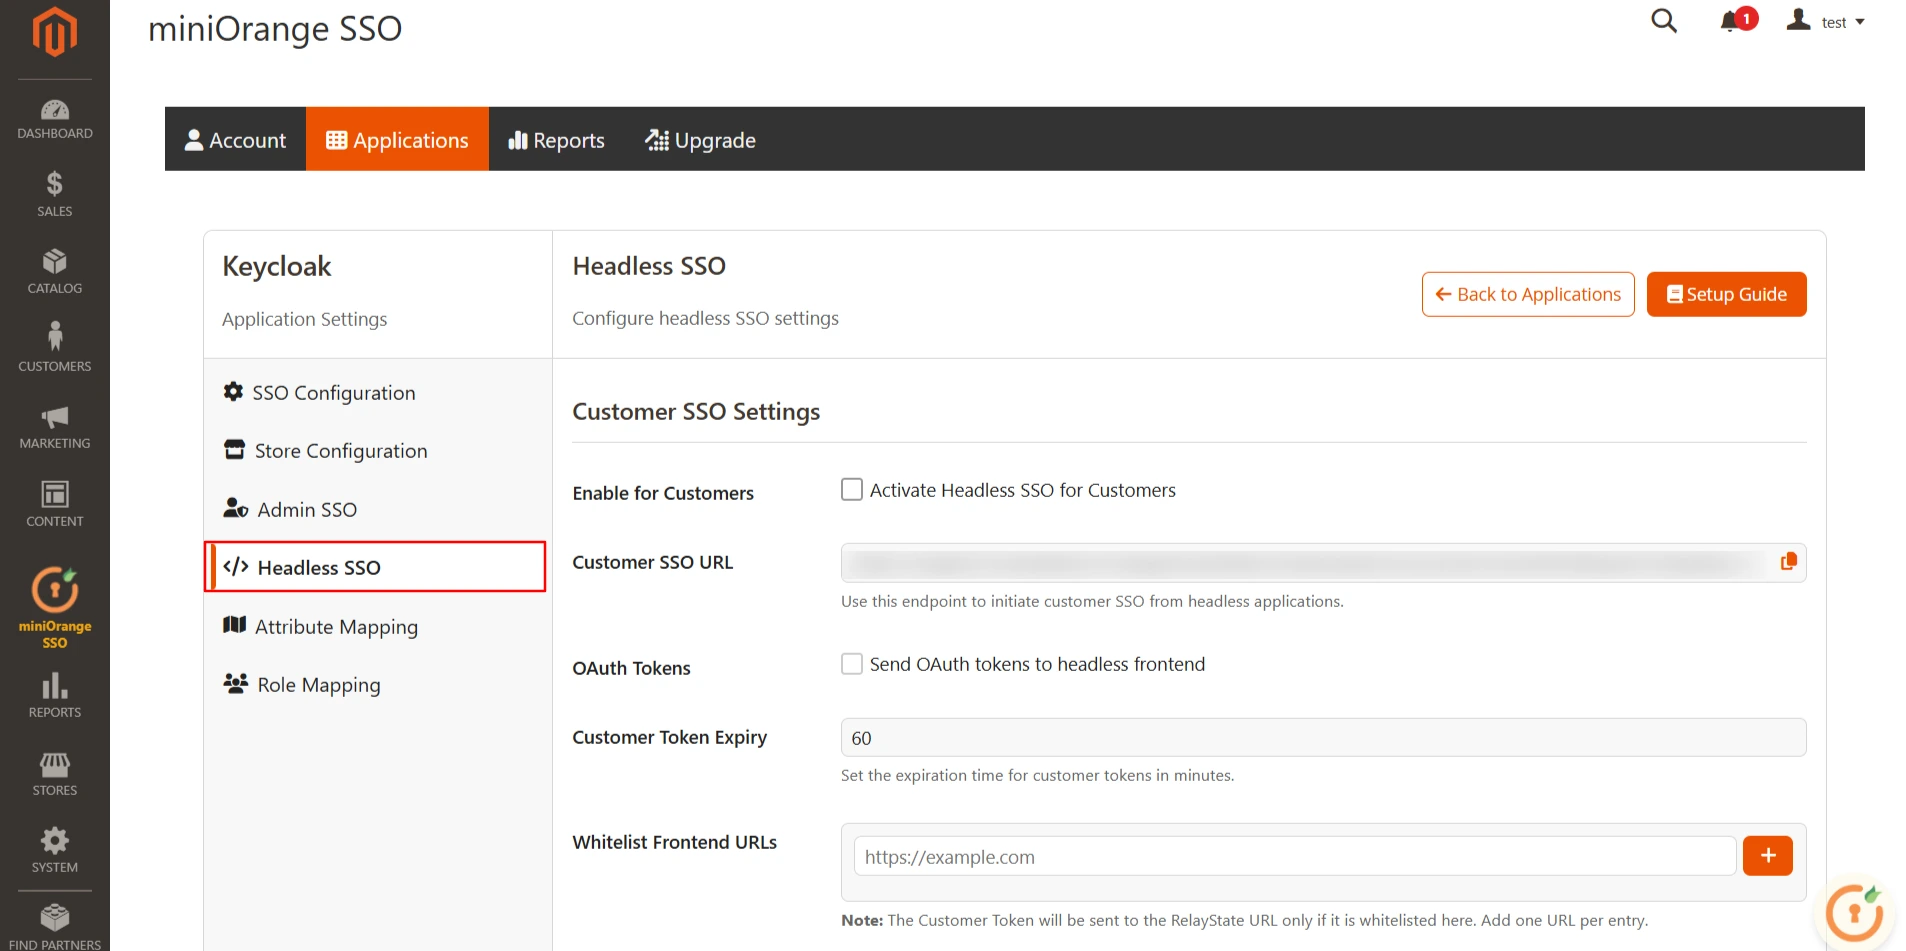The image size is (1906, 951).
Task: Open the notifications bell icon
Action: tap(1731, 20)
